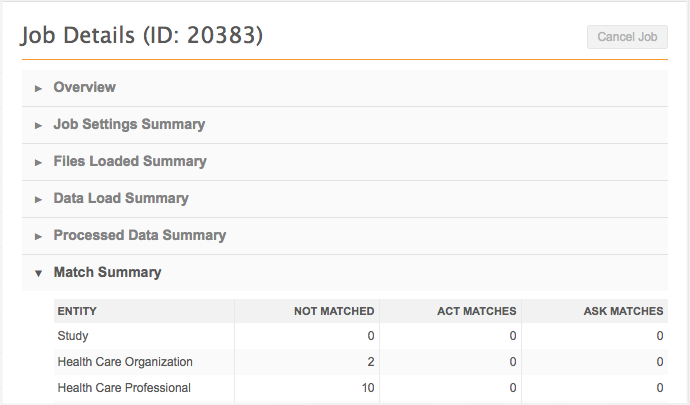Image resolution: width=690 pixels, height=405 pixels.
Task: Expand Job Settings Summary triangle
Action: 38,125
